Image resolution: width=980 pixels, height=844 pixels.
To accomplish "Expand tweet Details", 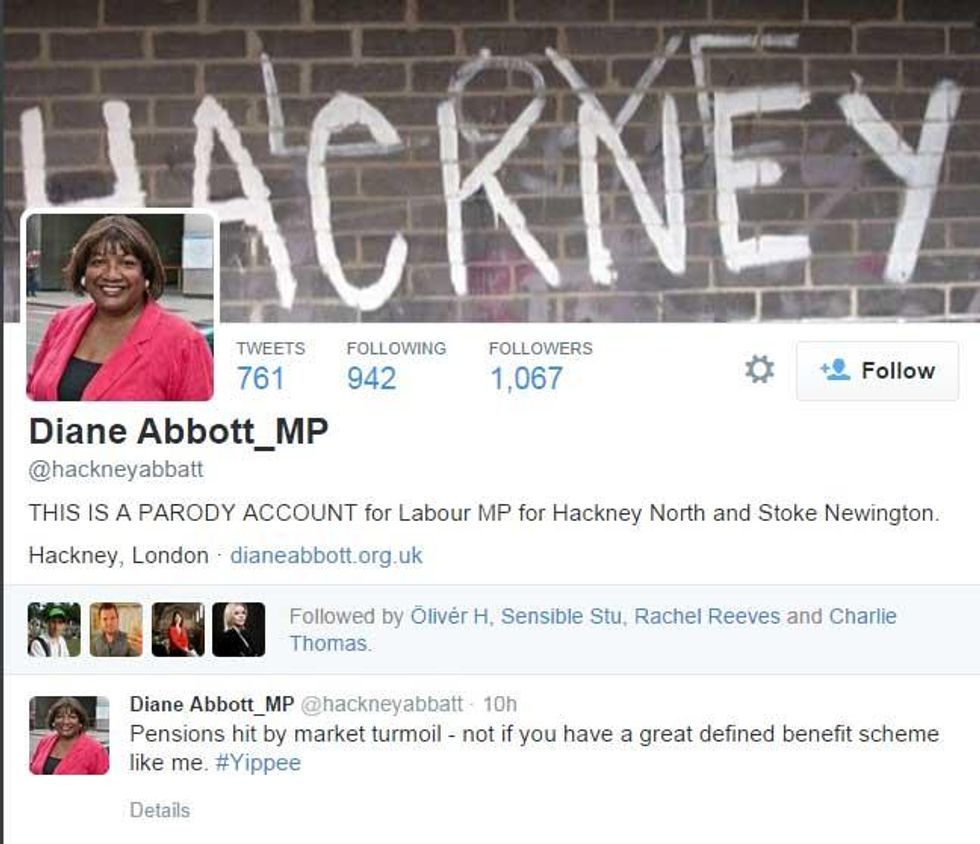I will pyautogui.click(x=159, y=810).
